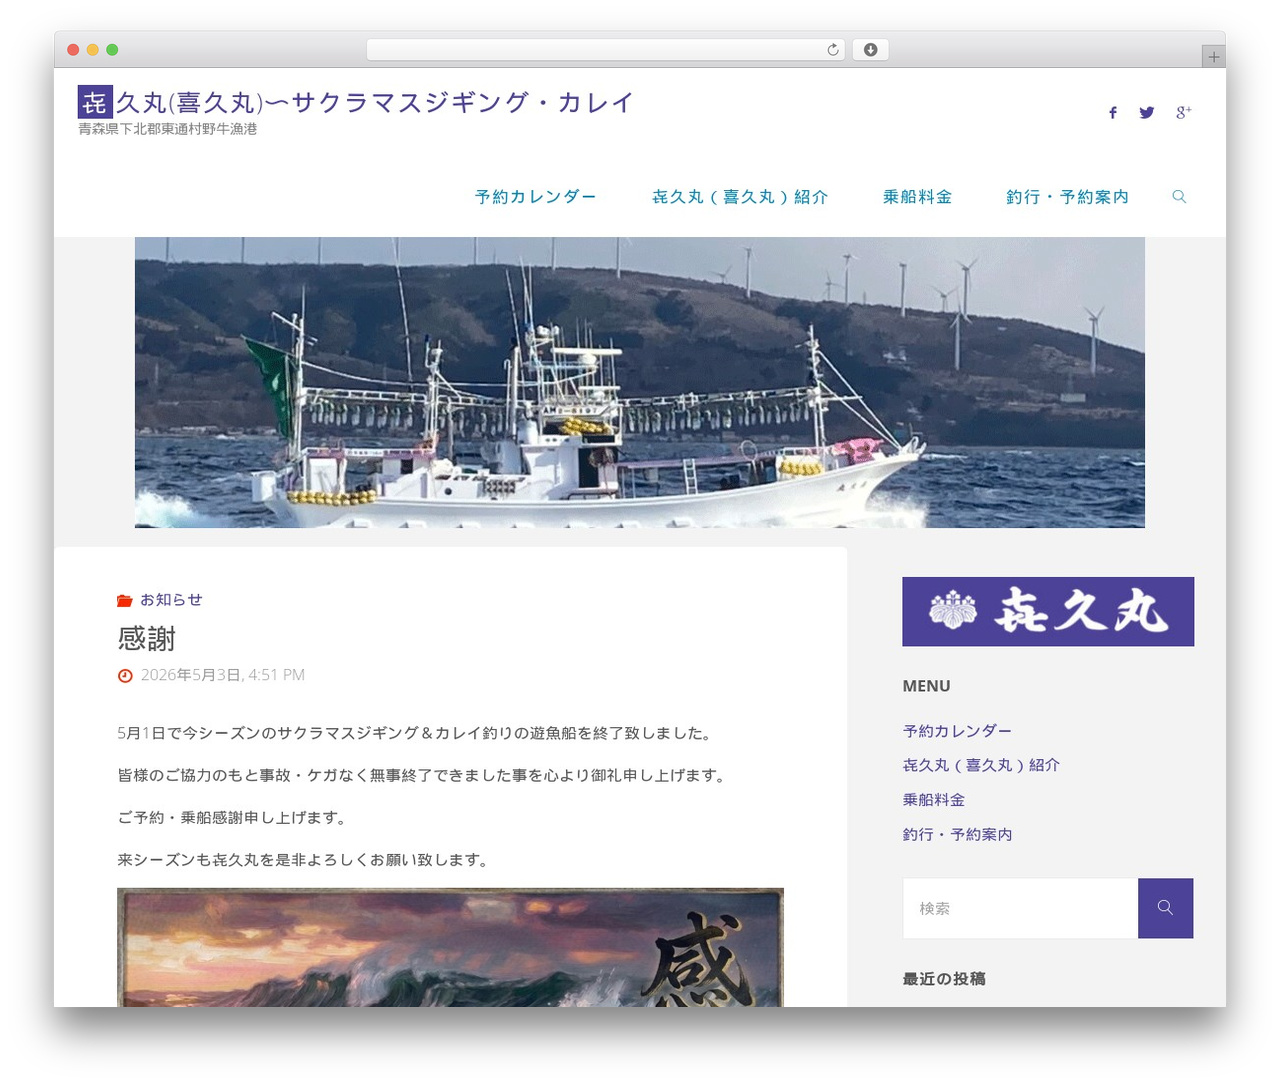Click the red folder category icon
1280x1084 pixels.
[125, 600]
